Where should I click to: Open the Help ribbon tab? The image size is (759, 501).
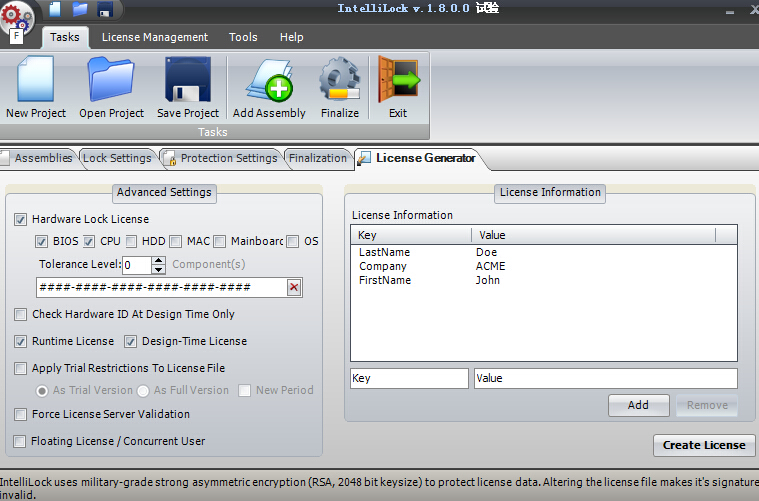[x=291, y=37]
